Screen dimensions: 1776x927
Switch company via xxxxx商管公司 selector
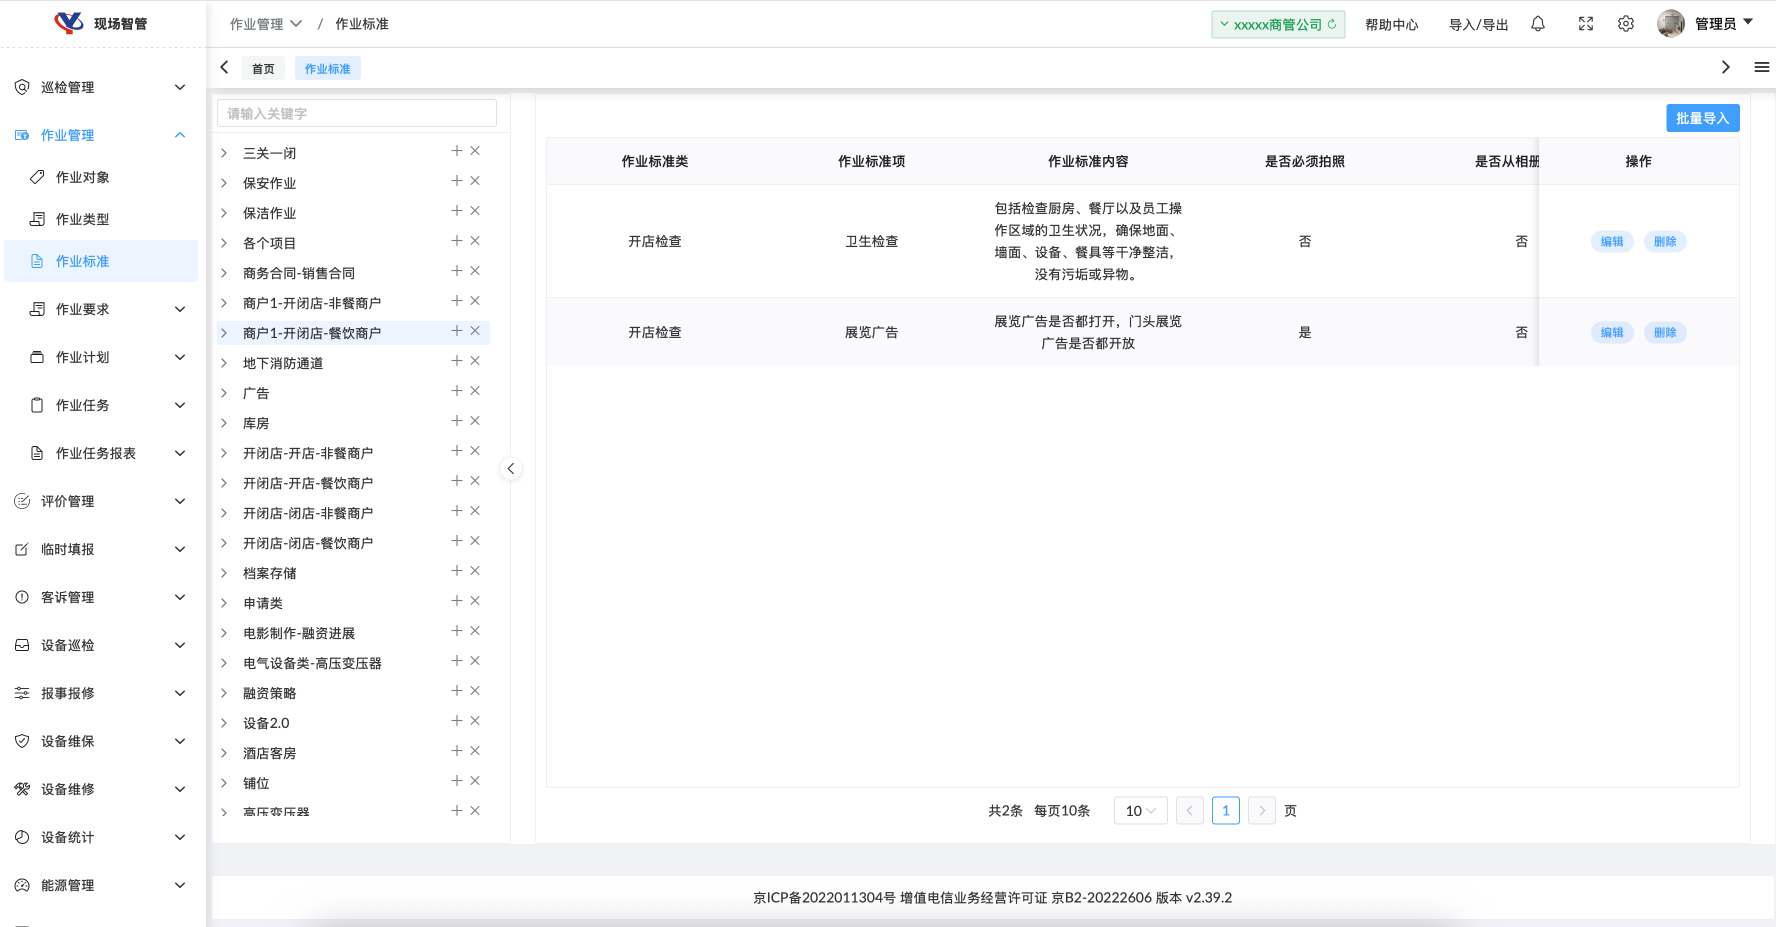(1277, 24)
